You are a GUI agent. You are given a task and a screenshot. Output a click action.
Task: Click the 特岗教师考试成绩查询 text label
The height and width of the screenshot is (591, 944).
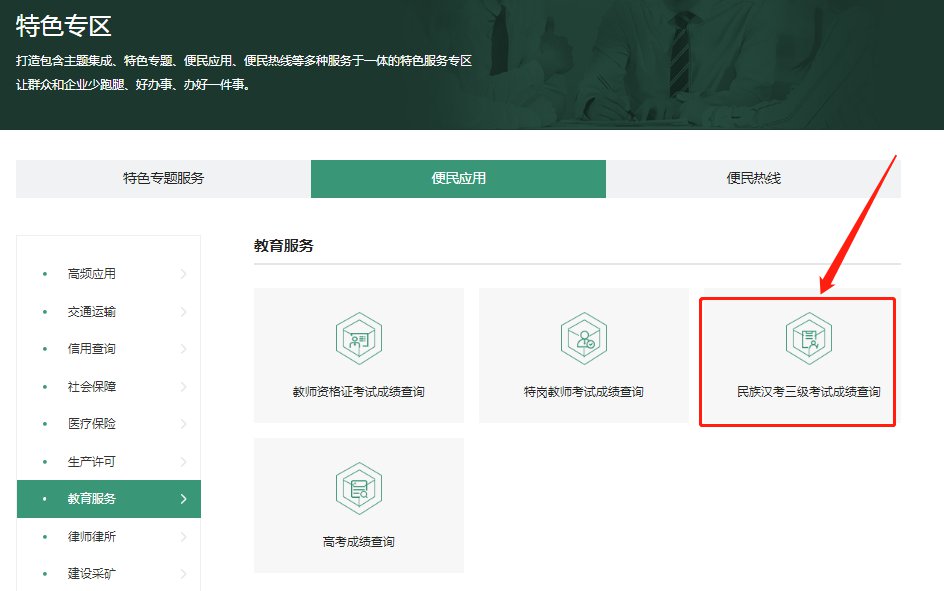[x=583, y=392]
